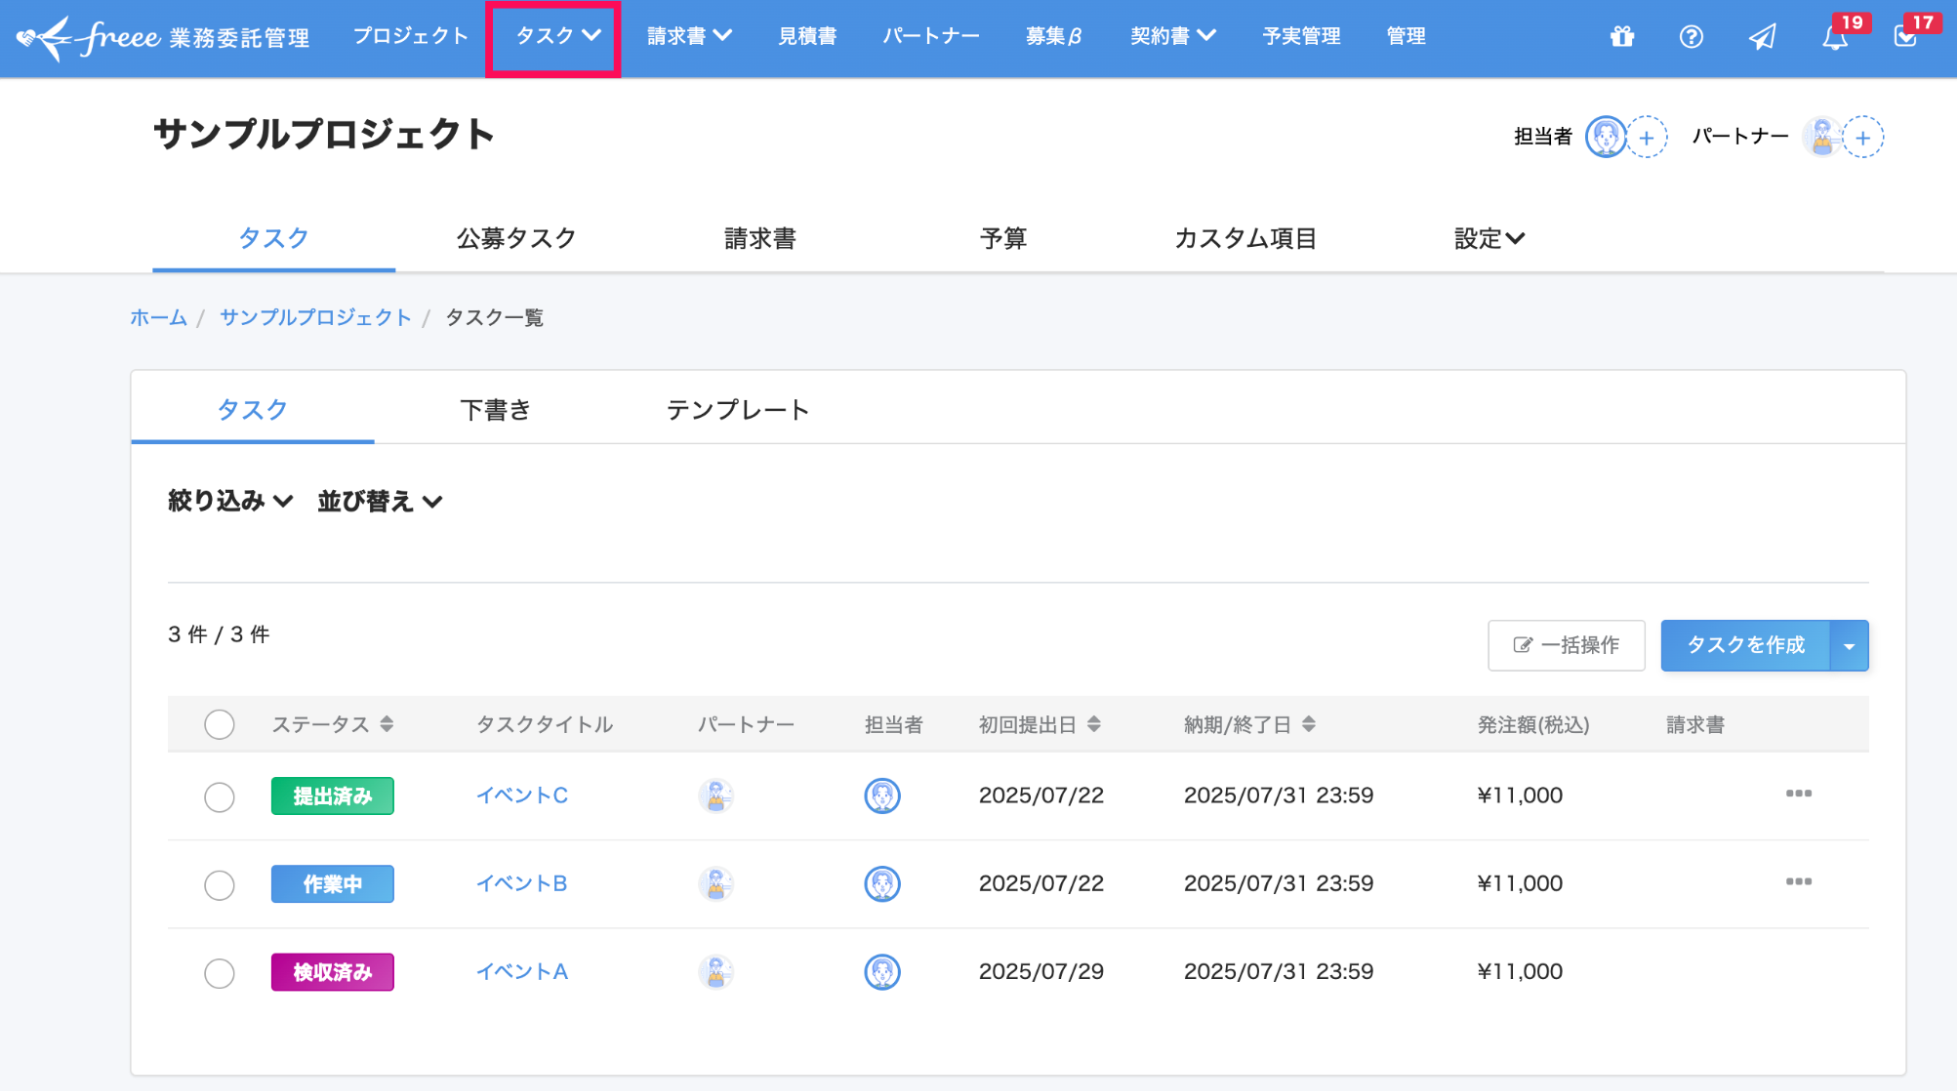This screenshot has width=1957, height=1091.
Task: Expand the 請求書 menu in the top navigation
Action: (689, 37)
